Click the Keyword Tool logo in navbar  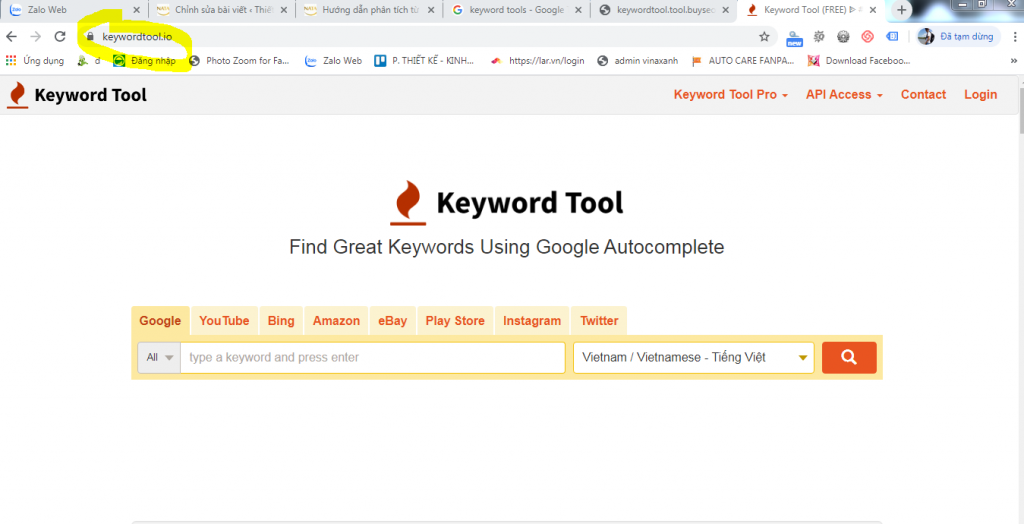[x=77, y=95]
